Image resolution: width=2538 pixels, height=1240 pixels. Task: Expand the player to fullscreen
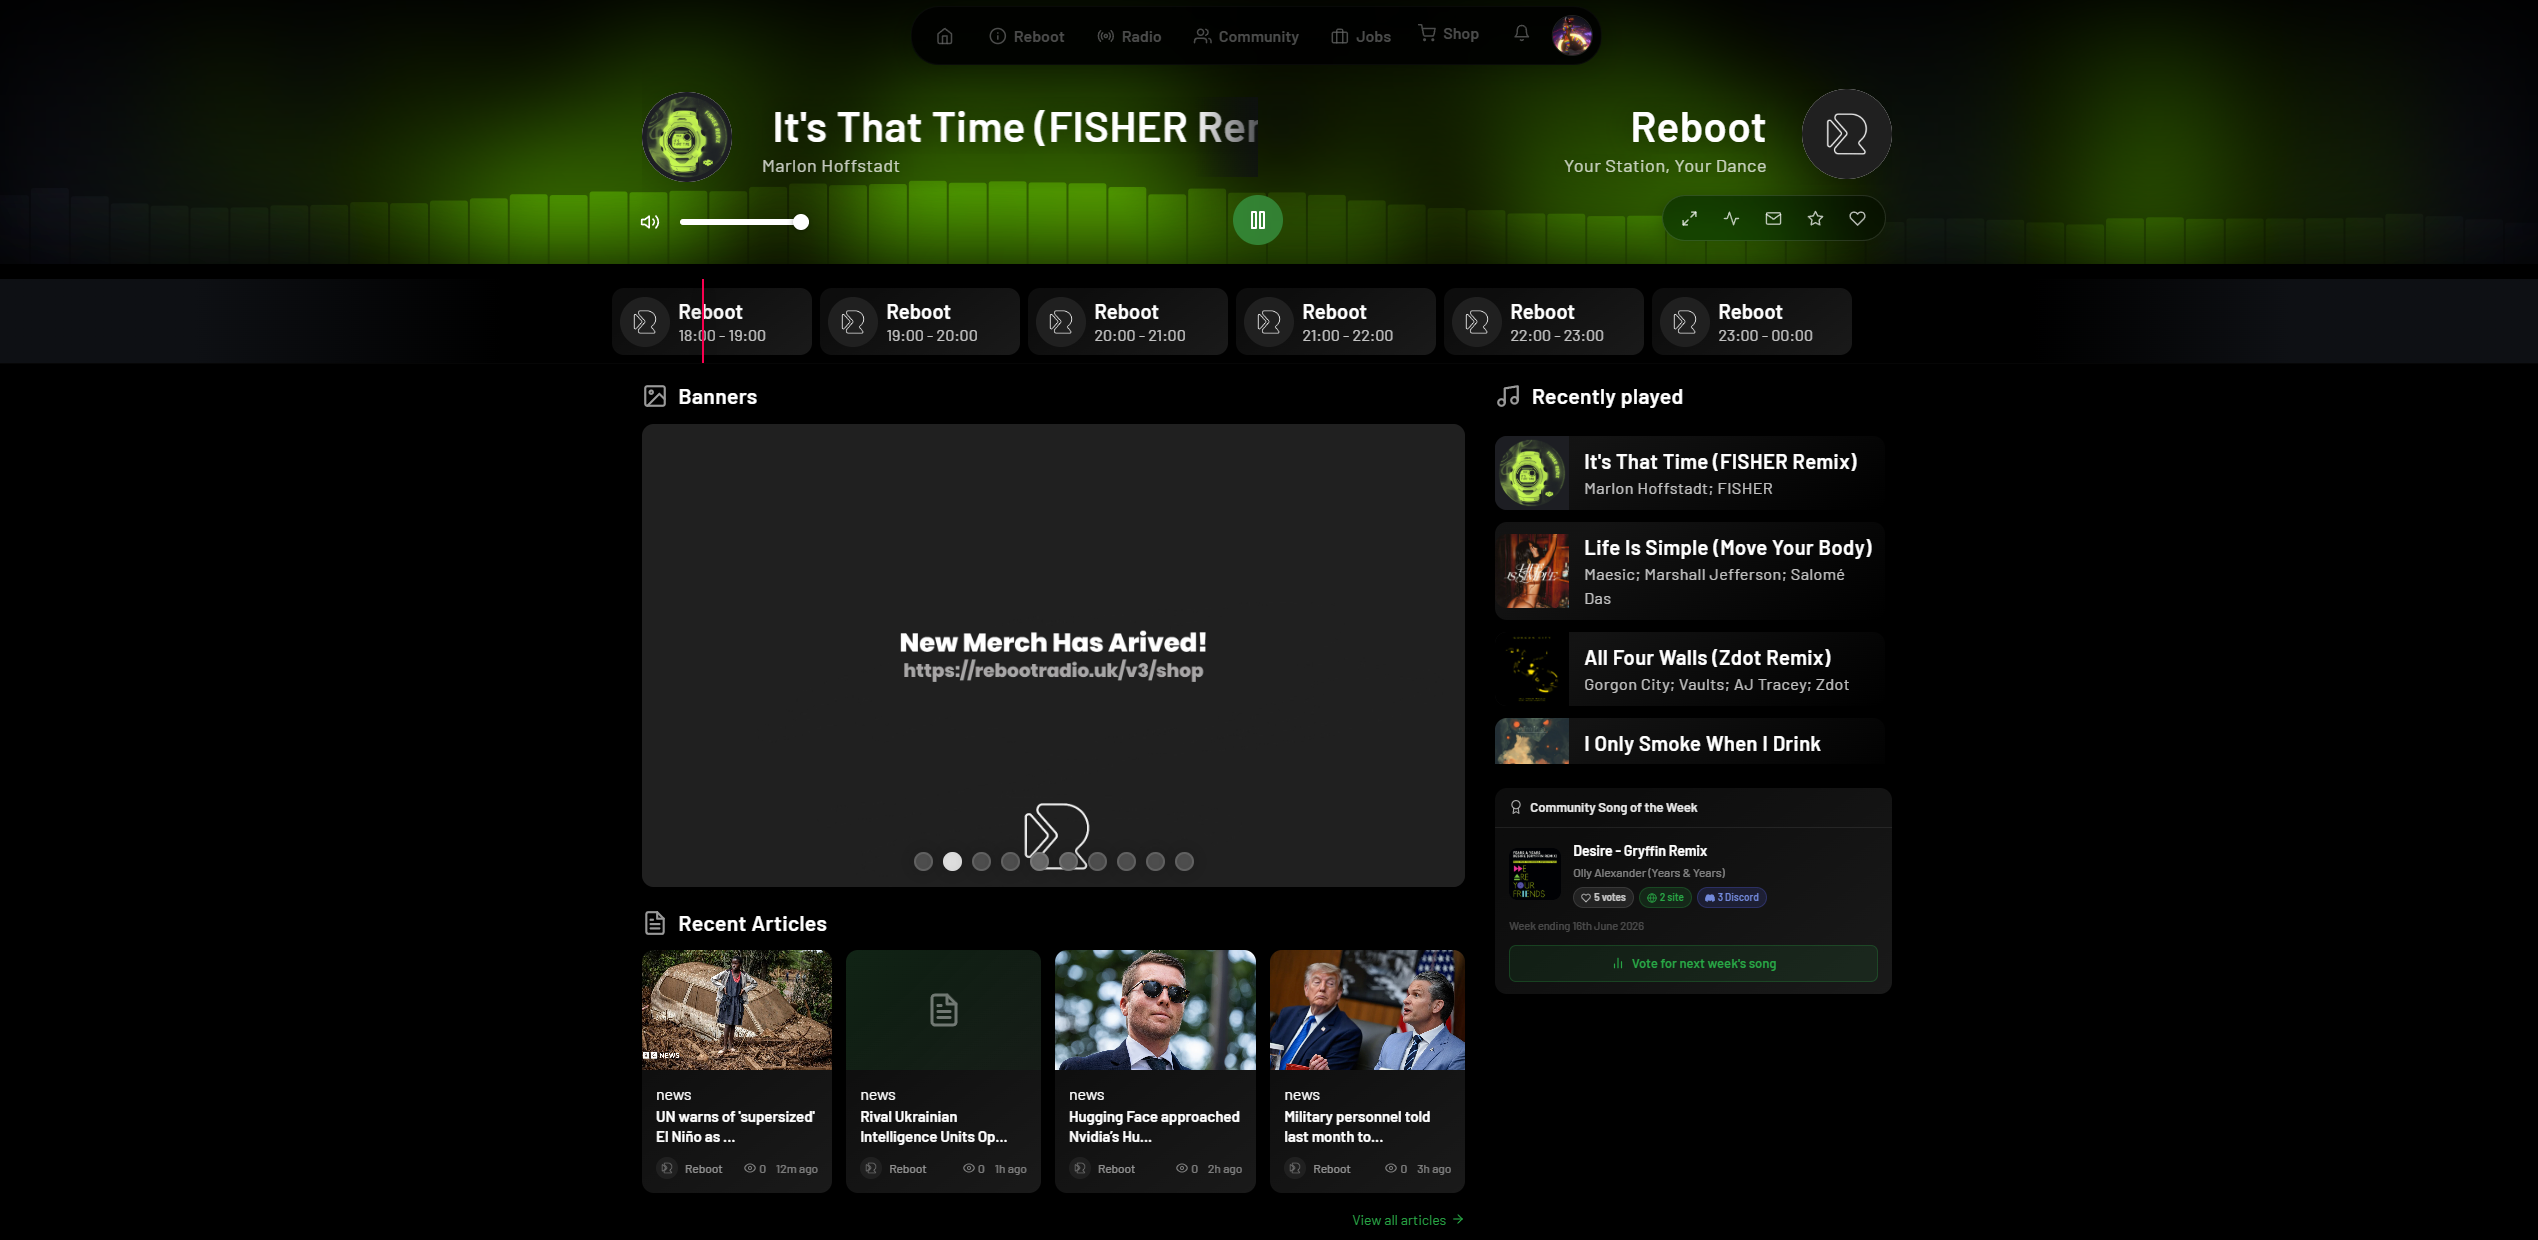coord(1689,218)
